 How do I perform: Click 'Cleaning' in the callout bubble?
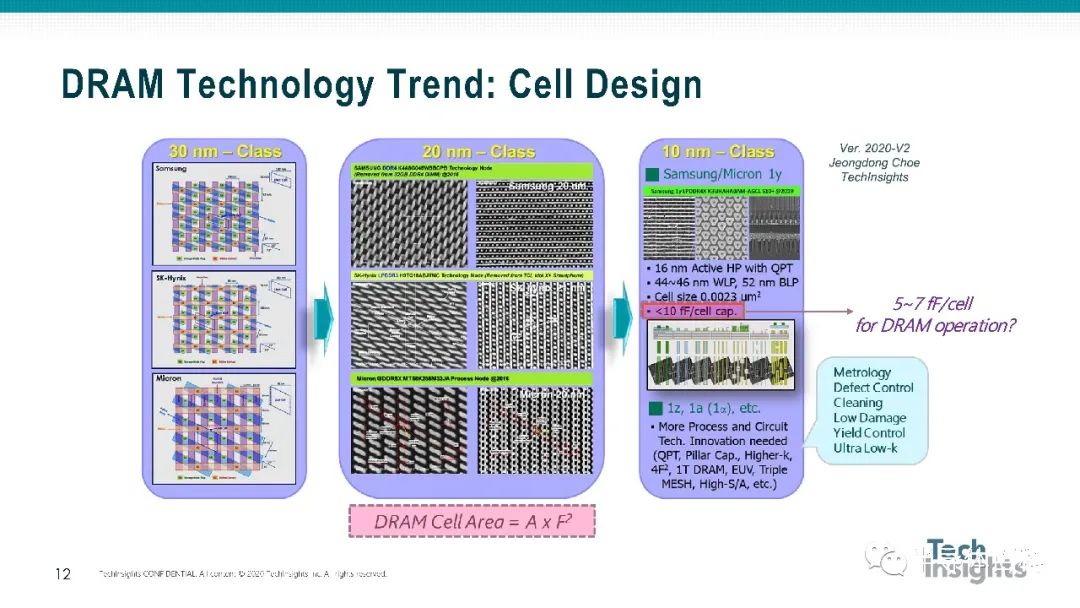[x=858, y=403]
